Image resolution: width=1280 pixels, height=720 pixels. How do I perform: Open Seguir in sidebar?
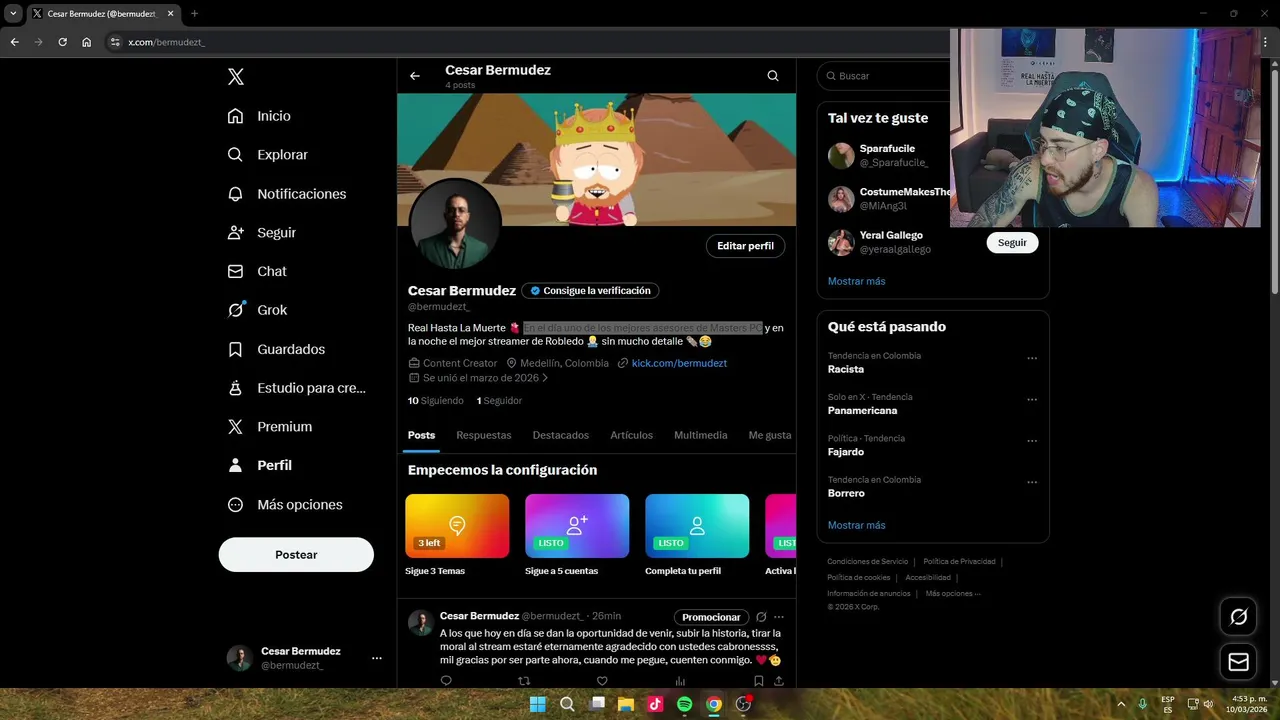(261, 232)
